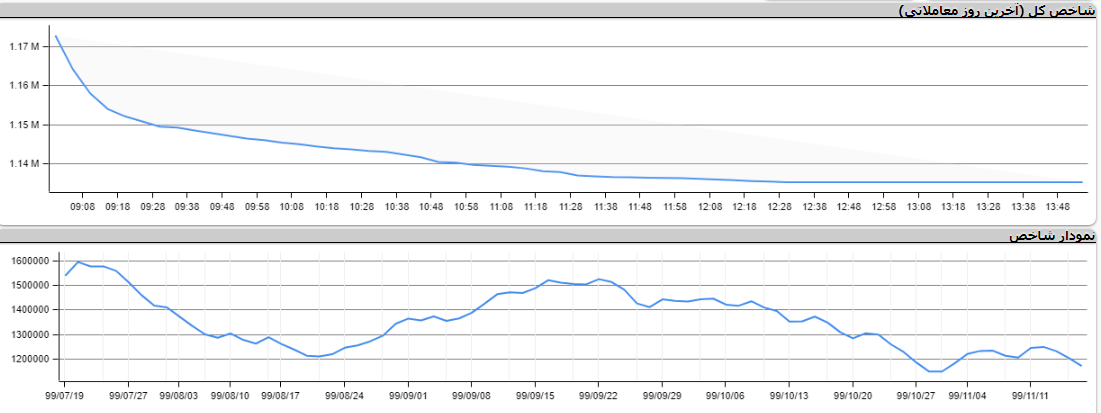This screenshot has height=413, width=1101.
Task: Click the intraday line's starting peak point
Action: pyautogui.click(x=56, y=36)
